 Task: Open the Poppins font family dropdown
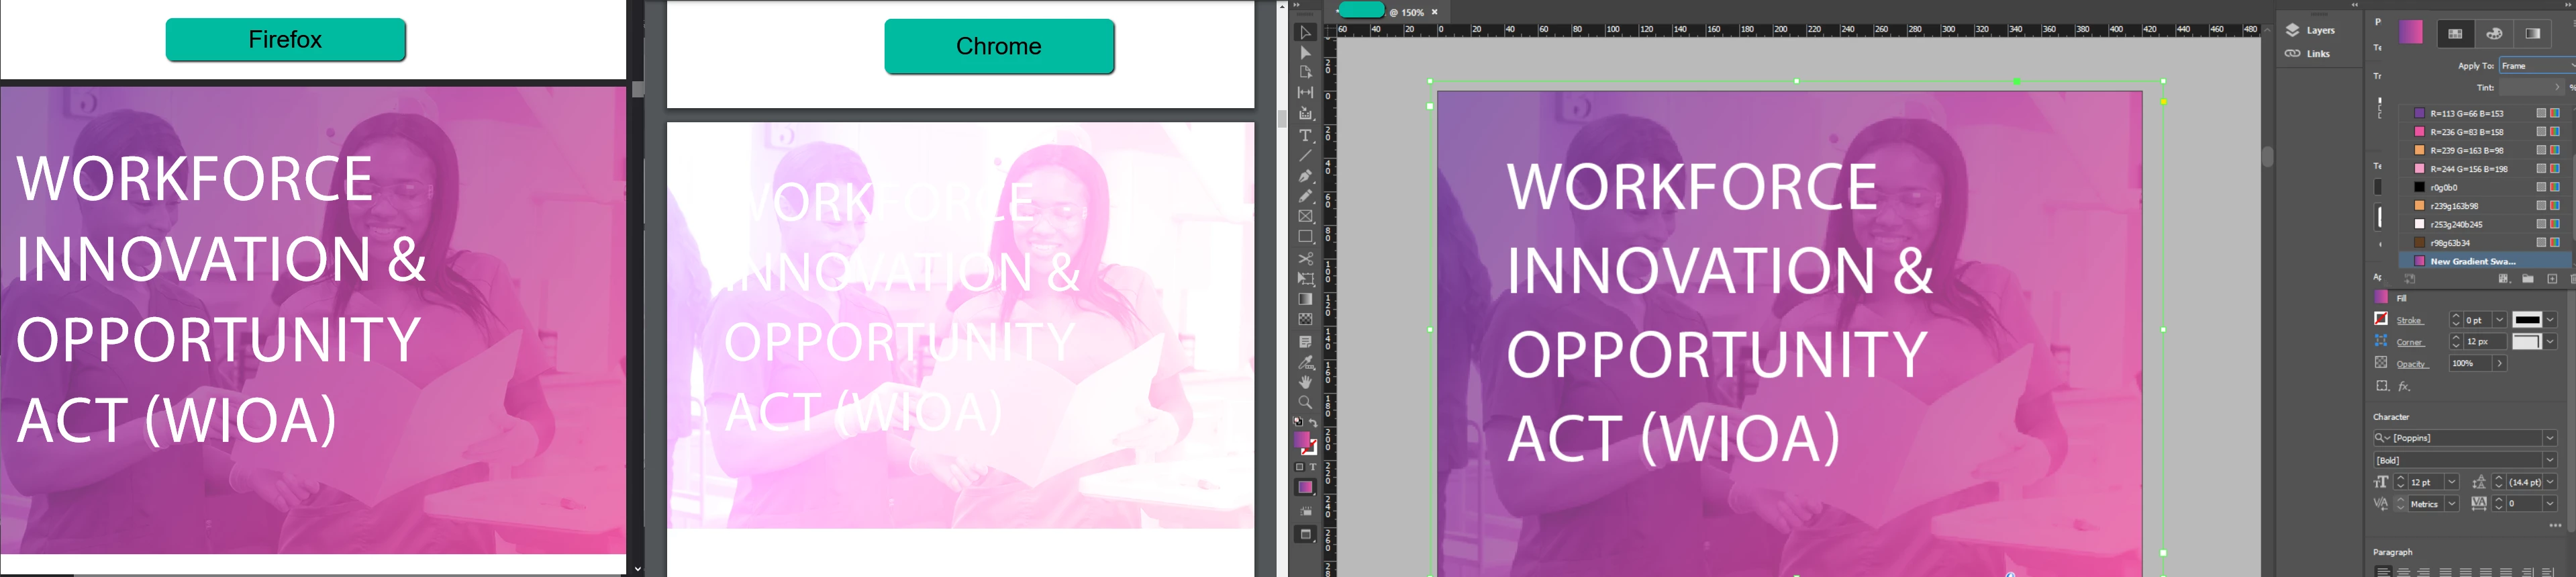tap(2549, 438)
